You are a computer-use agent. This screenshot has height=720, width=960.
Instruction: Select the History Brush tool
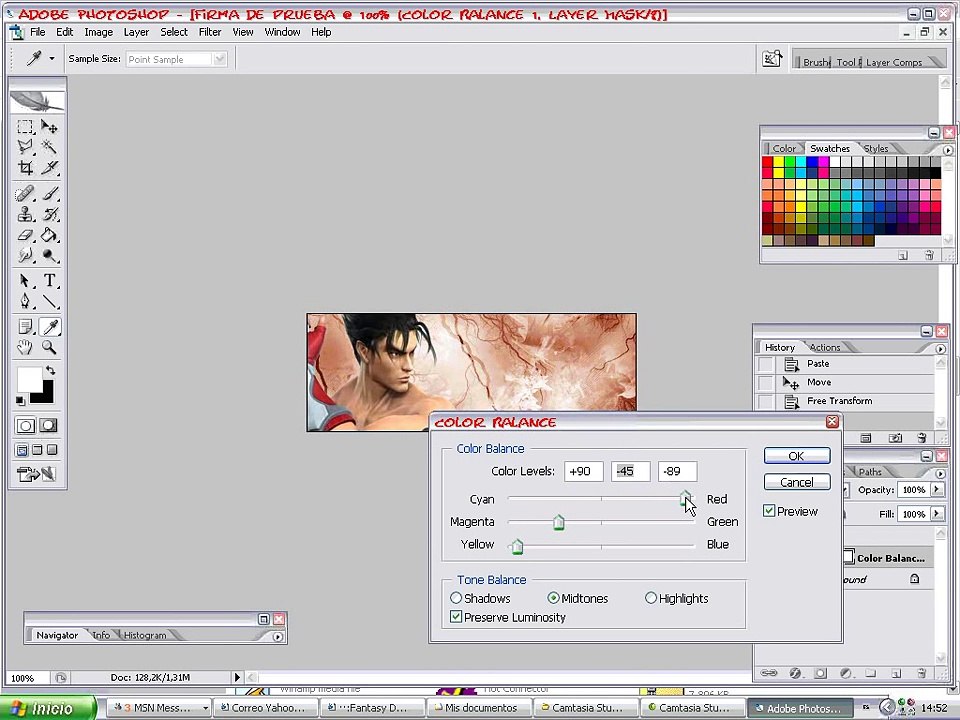(49, 214)
